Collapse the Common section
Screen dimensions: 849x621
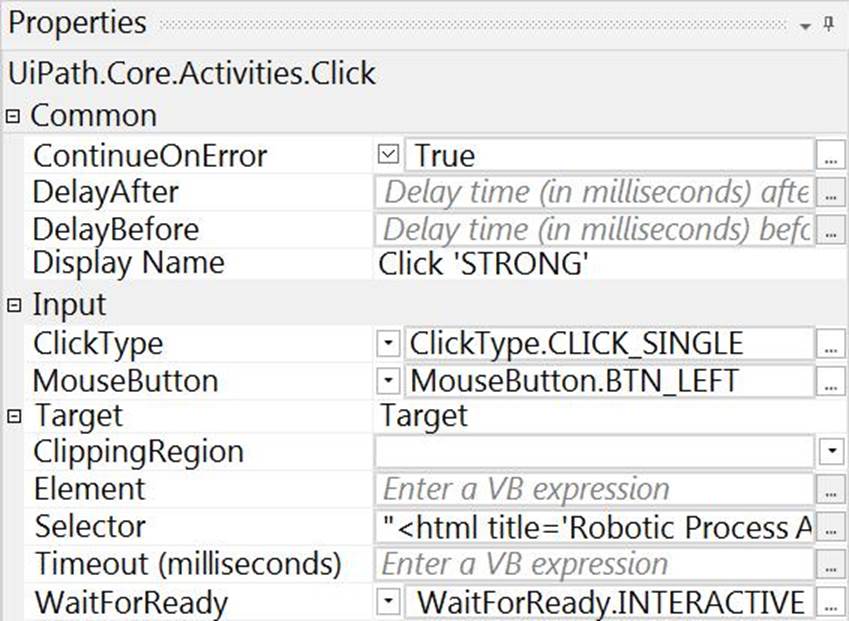click(13, 115)
